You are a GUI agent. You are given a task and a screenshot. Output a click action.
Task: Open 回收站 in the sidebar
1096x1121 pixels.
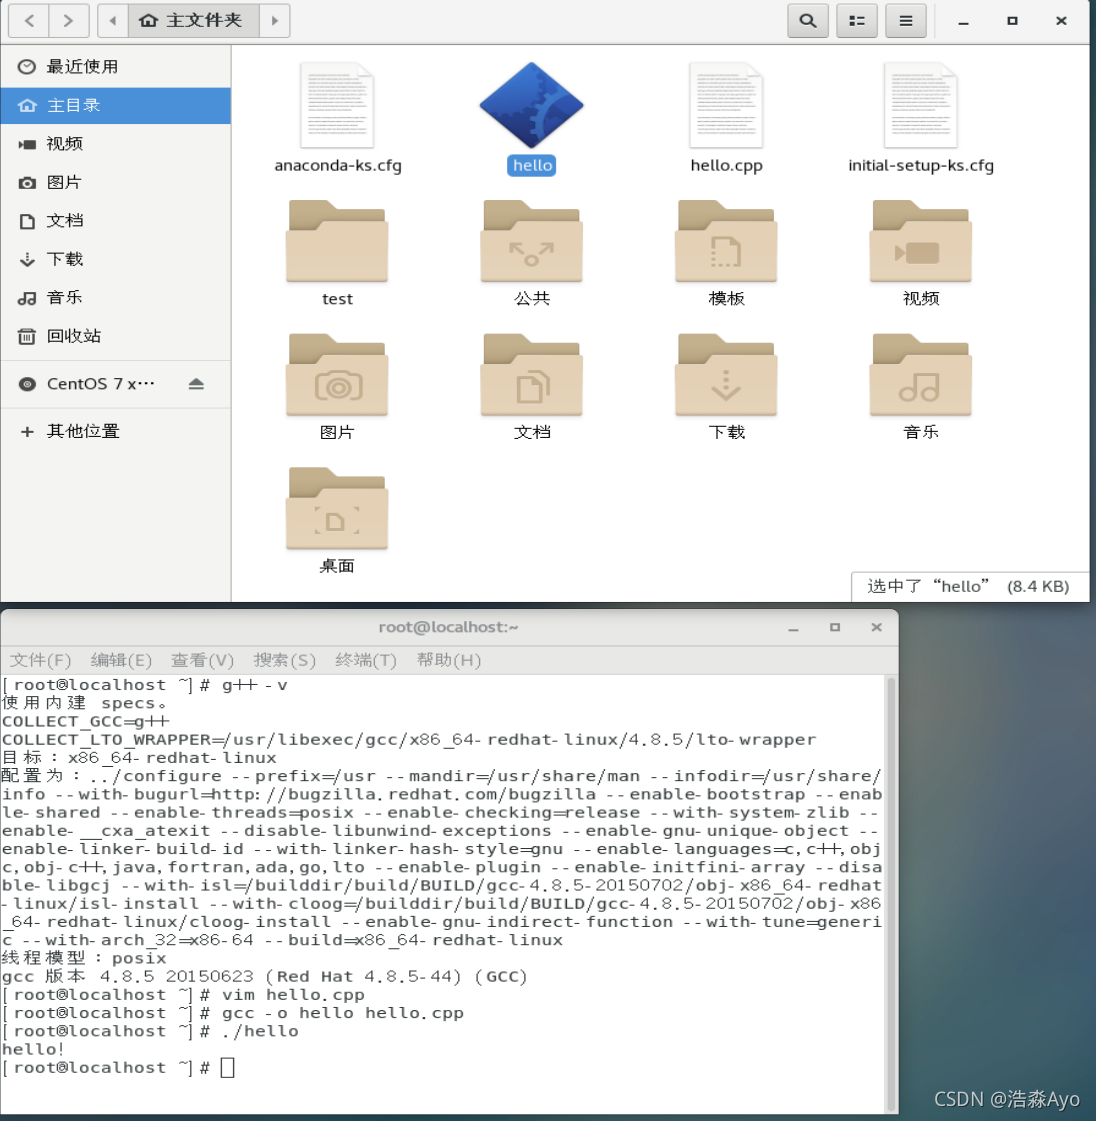[x=116, y=336]
